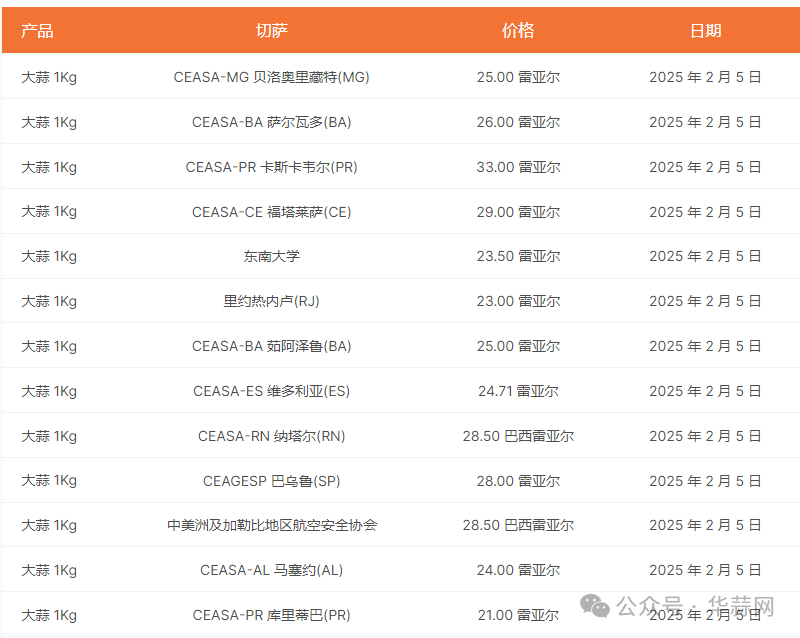
Task: Click 大蒜 1Kg in 库里蒂巴 row
Action: click(x=49, y=615)
